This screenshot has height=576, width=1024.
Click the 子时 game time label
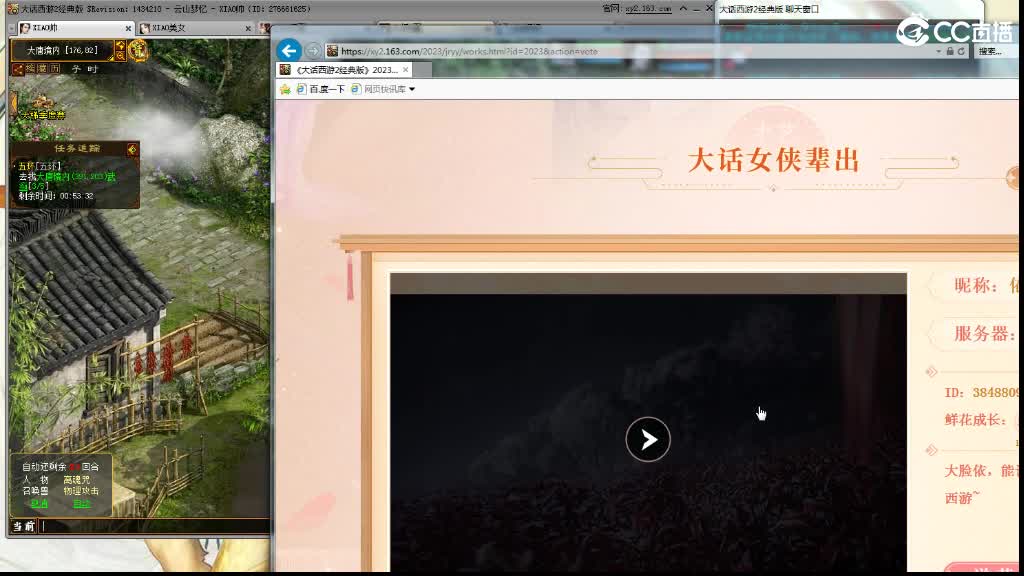pos(85,69)
